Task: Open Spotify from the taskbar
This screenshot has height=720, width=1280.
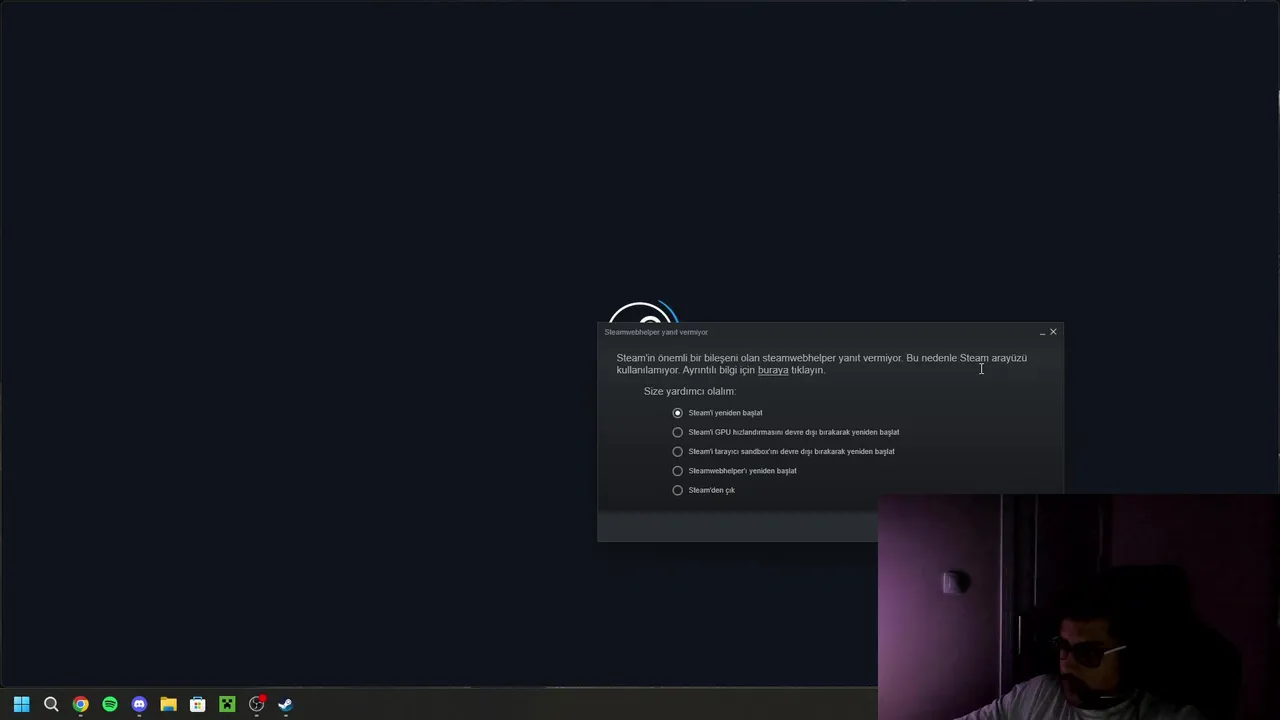Action: 110,704
